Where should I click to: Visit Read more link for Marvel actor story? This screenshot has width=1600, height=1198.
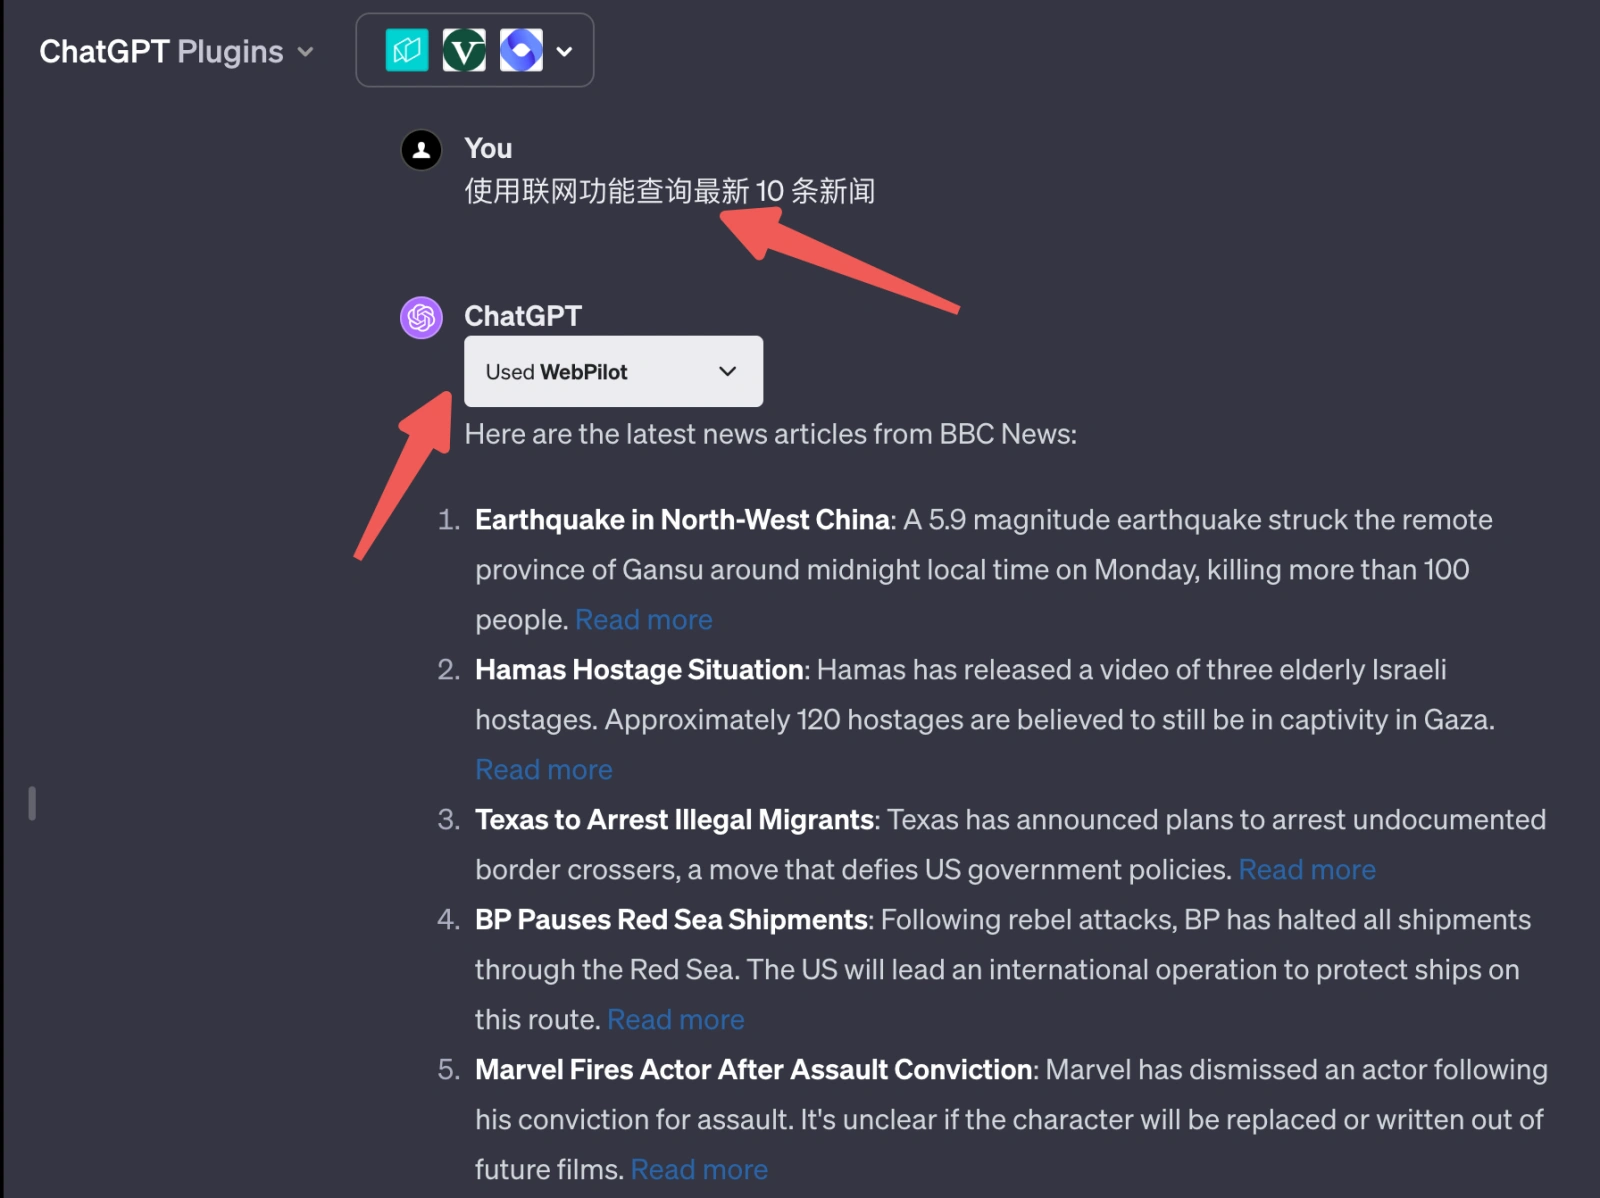coord(699,1170)
